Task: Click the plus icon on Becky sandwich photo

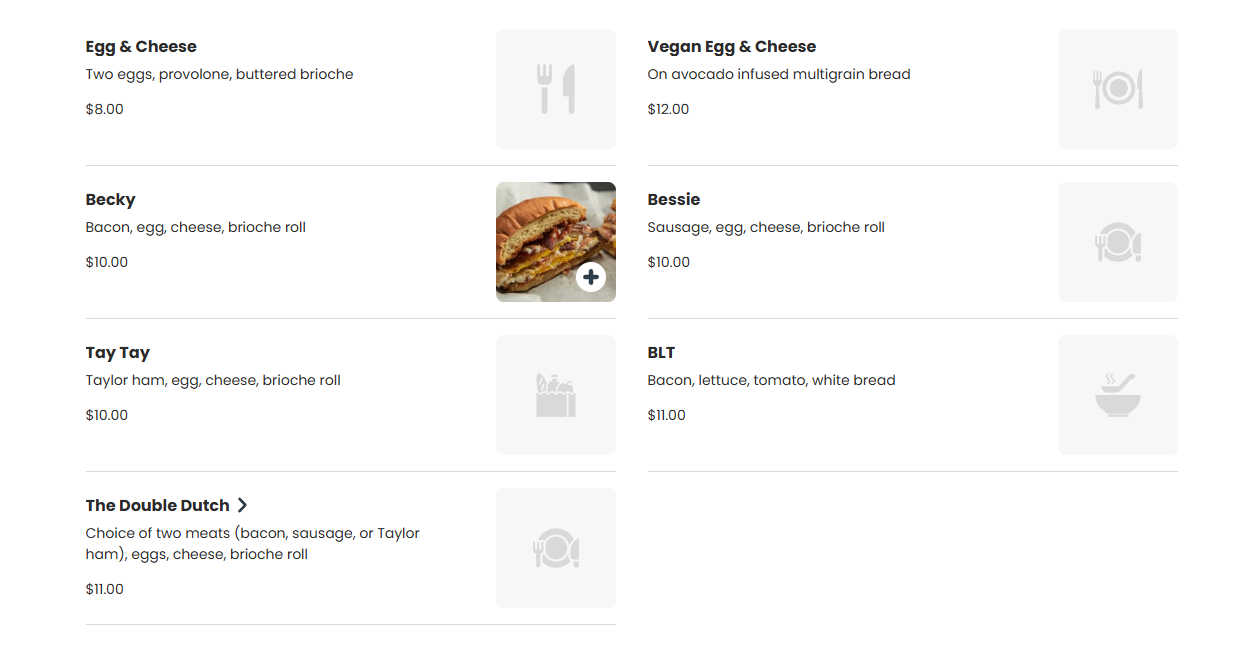Action: (591, 277)
